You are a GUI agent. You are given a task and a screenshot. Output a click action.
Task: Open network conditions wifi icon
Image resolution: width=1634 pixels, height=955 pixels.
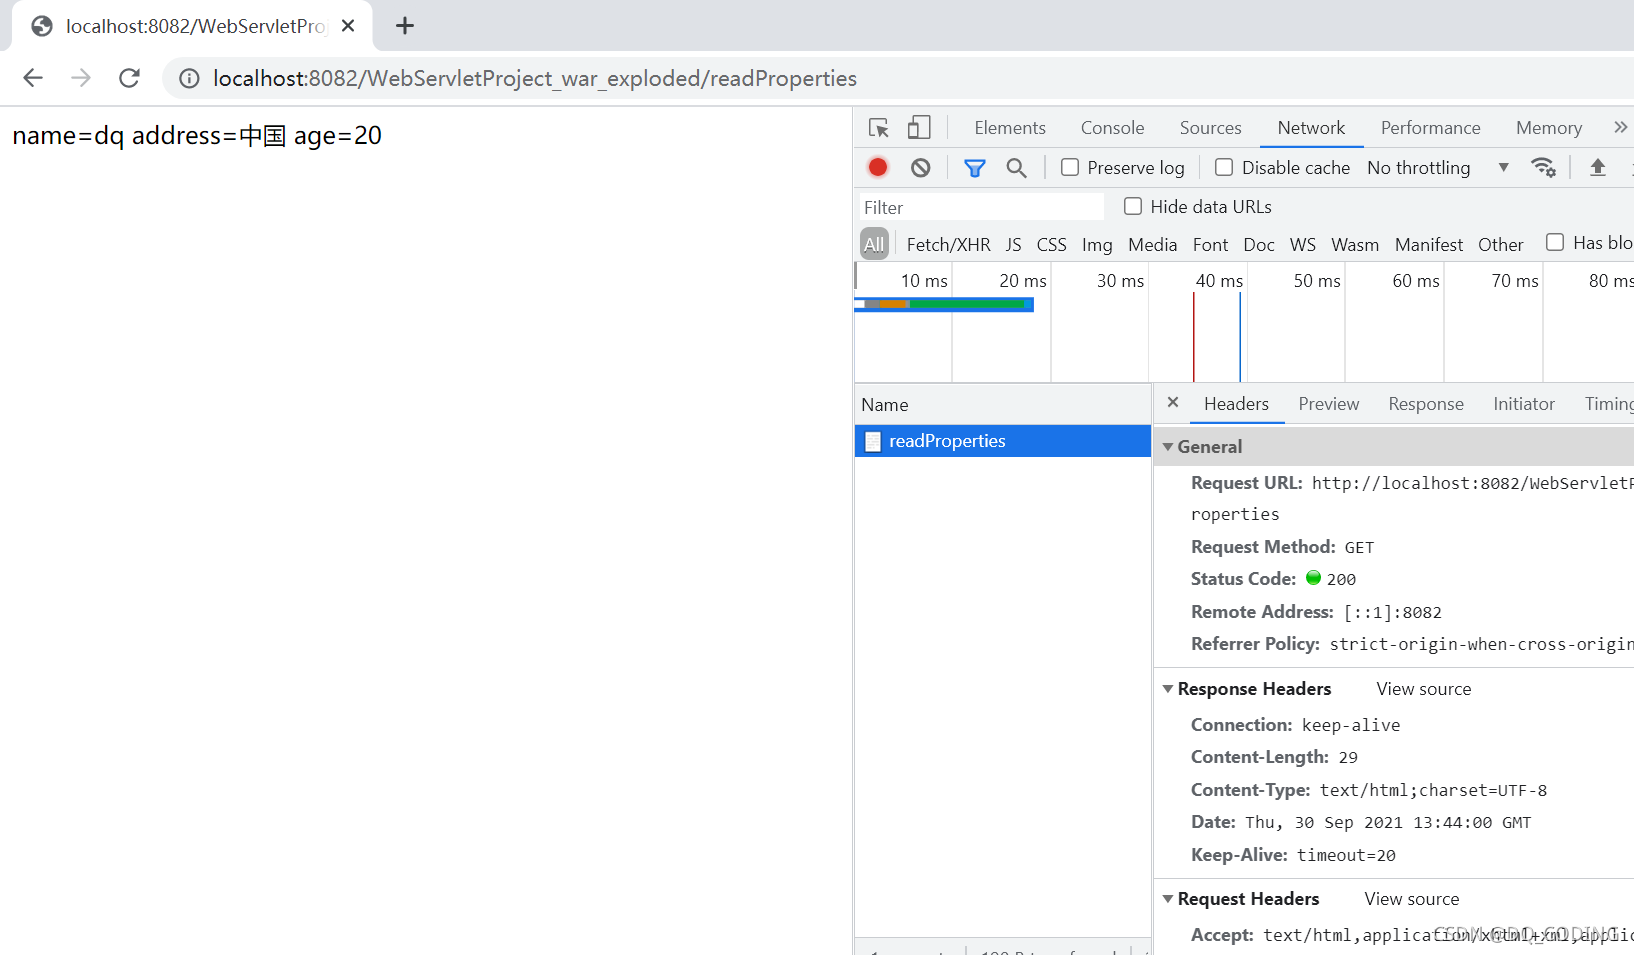[1543, 167]
